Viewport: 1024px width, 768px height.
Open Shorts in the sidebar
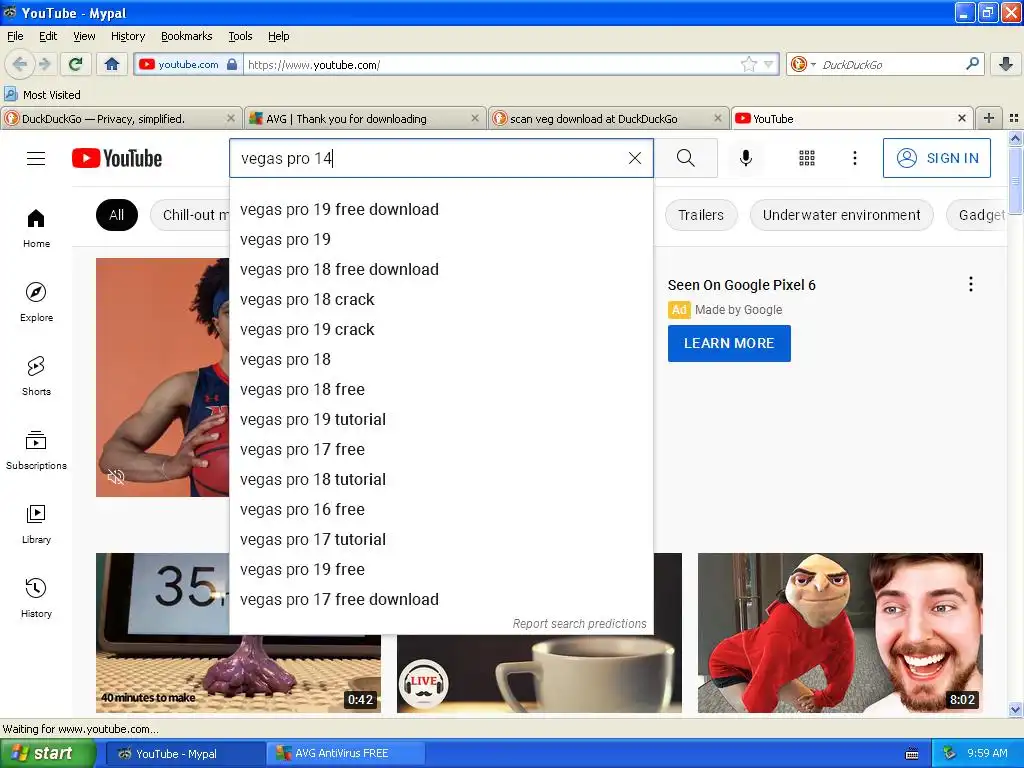click(37, 376)
